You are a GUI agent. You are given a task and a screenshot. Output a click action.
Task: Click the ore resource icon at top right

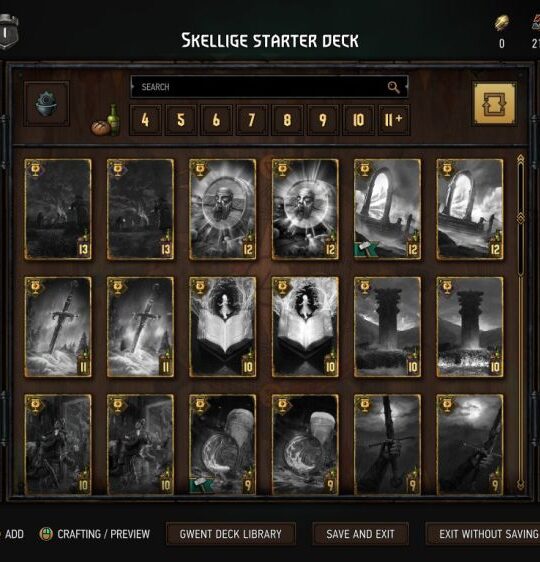[502, 23]
